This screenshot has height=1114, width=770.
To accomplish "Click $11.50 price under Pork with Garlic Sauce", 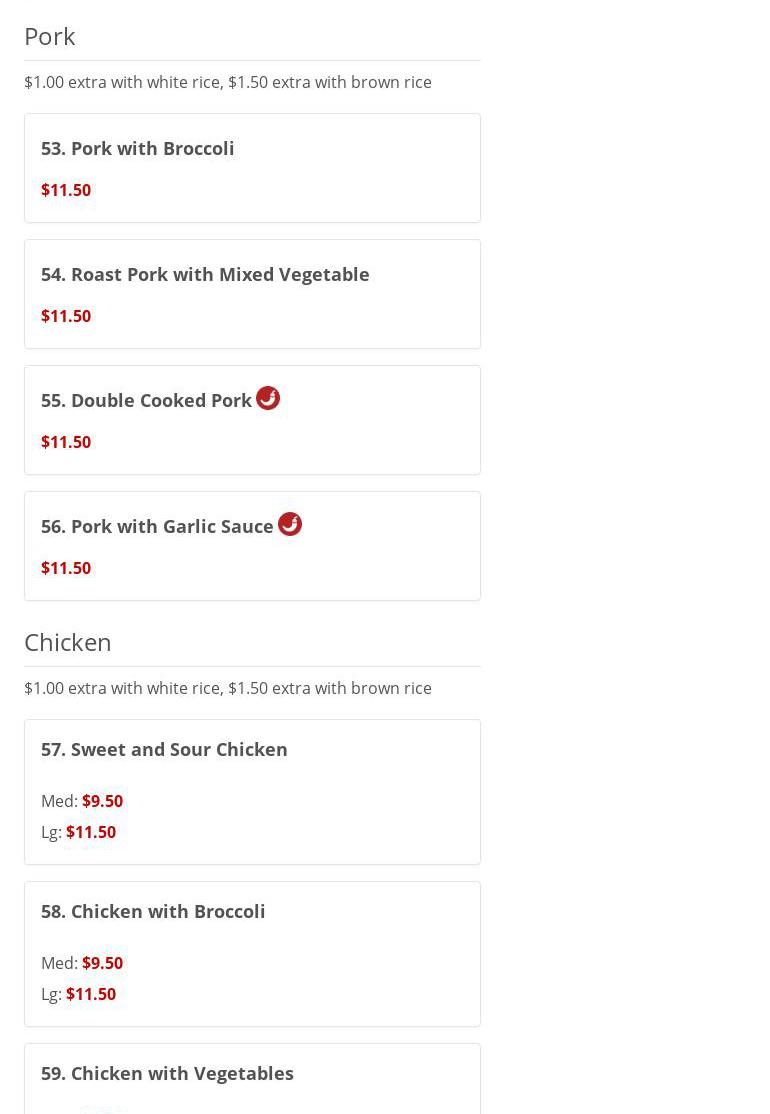I will [66, 568].
